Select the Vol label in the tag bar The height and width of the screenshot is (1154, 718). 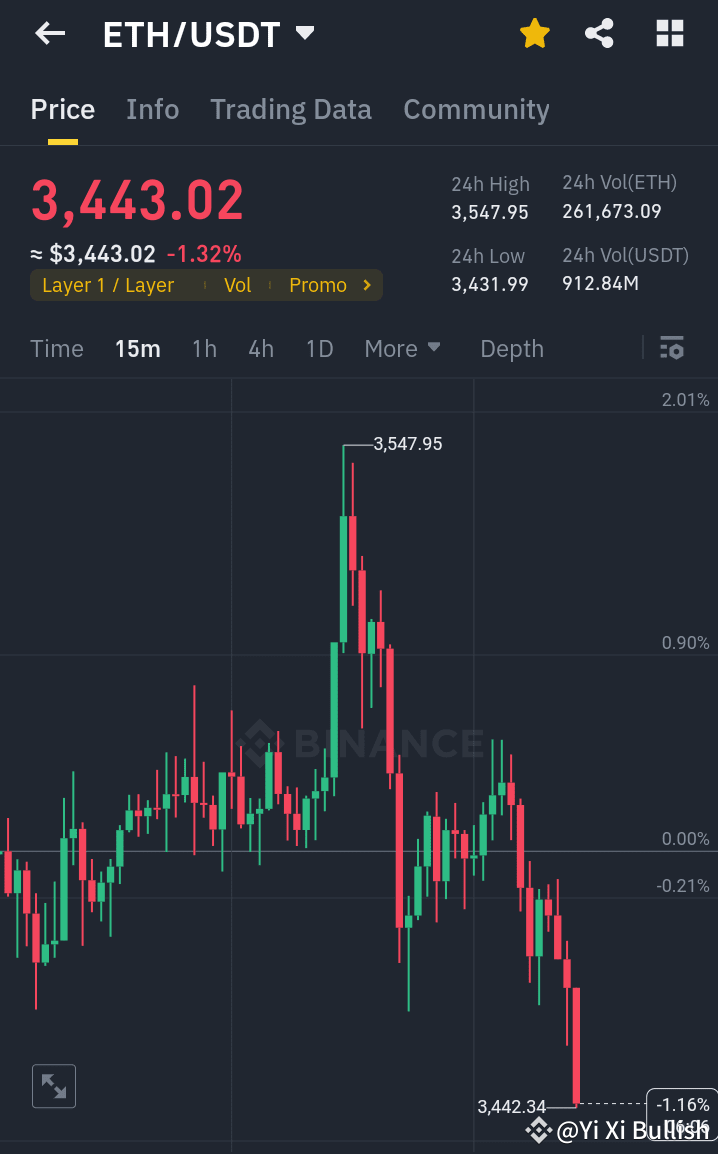coord(238,285)
